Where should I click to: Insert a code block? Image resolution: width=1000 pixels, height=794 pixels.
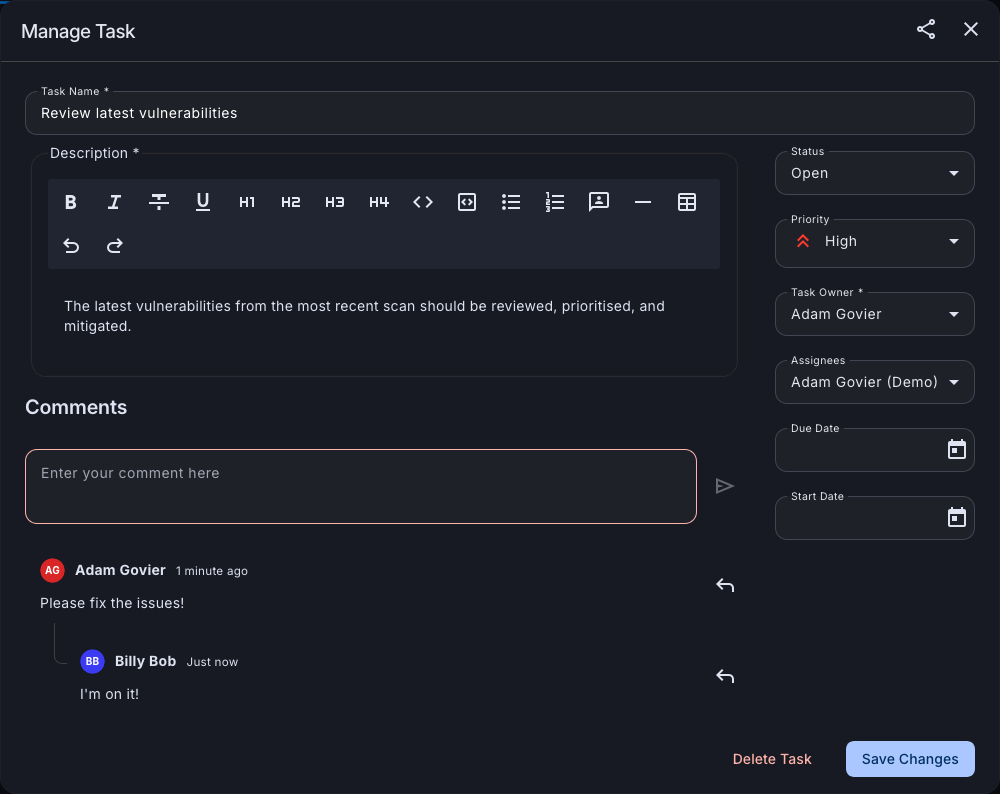click(467, 202)
